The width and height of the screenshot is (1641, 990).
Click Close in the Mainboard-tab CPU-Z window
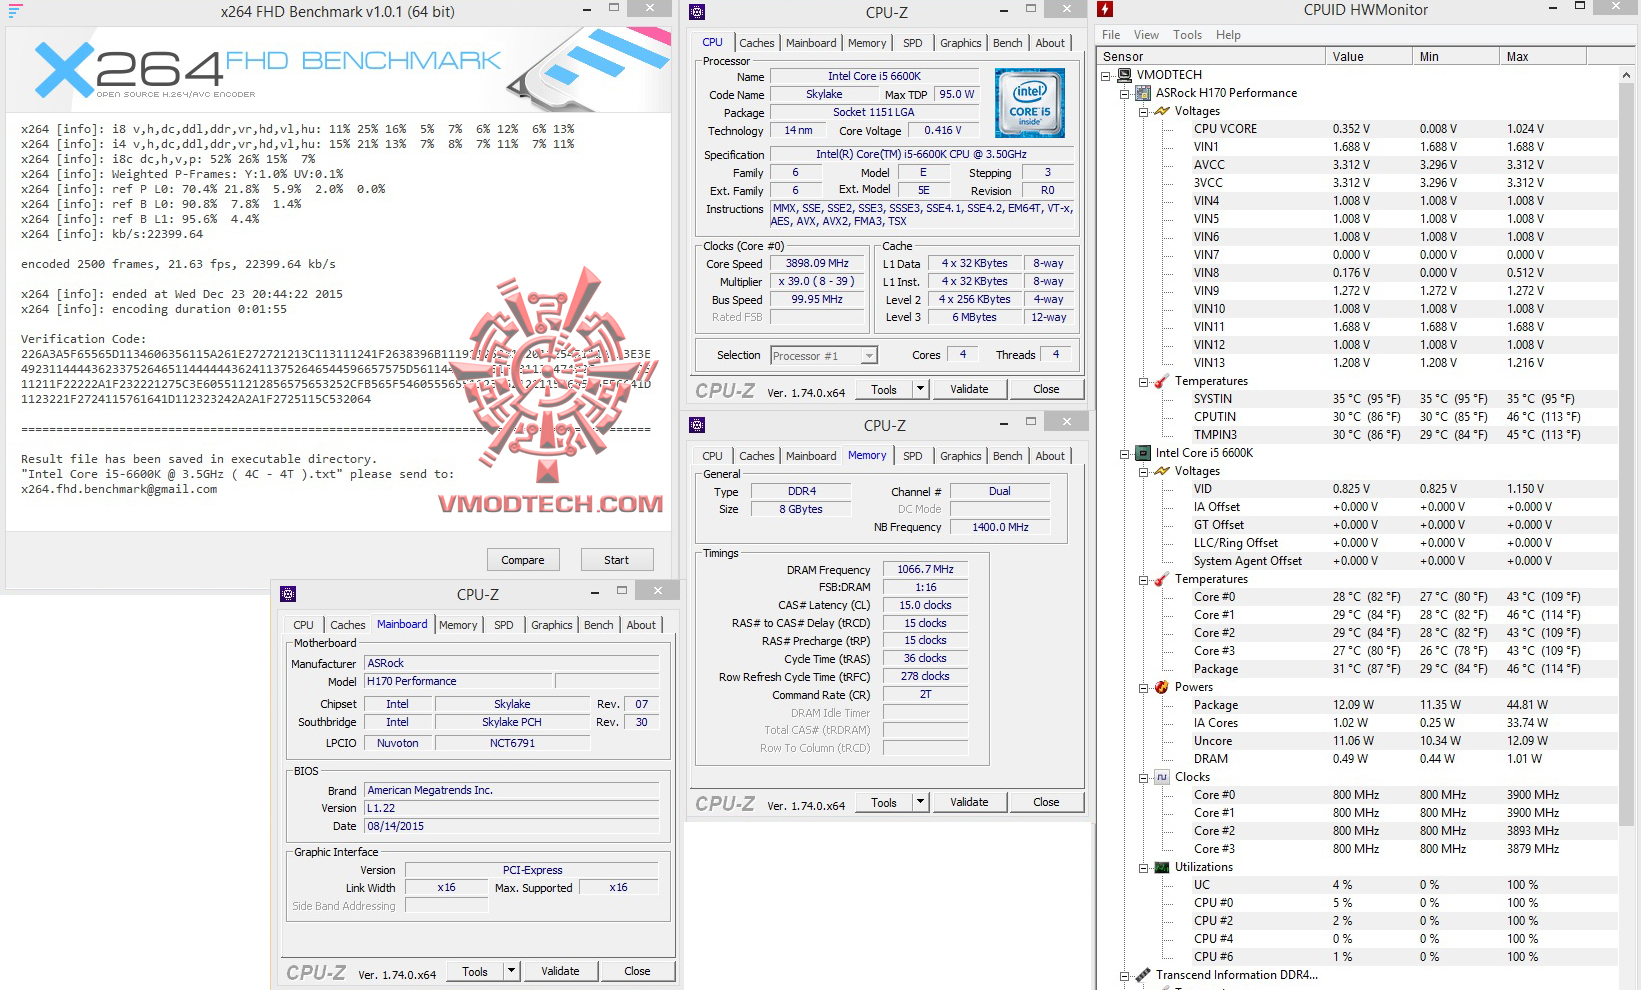coord(637,971)
